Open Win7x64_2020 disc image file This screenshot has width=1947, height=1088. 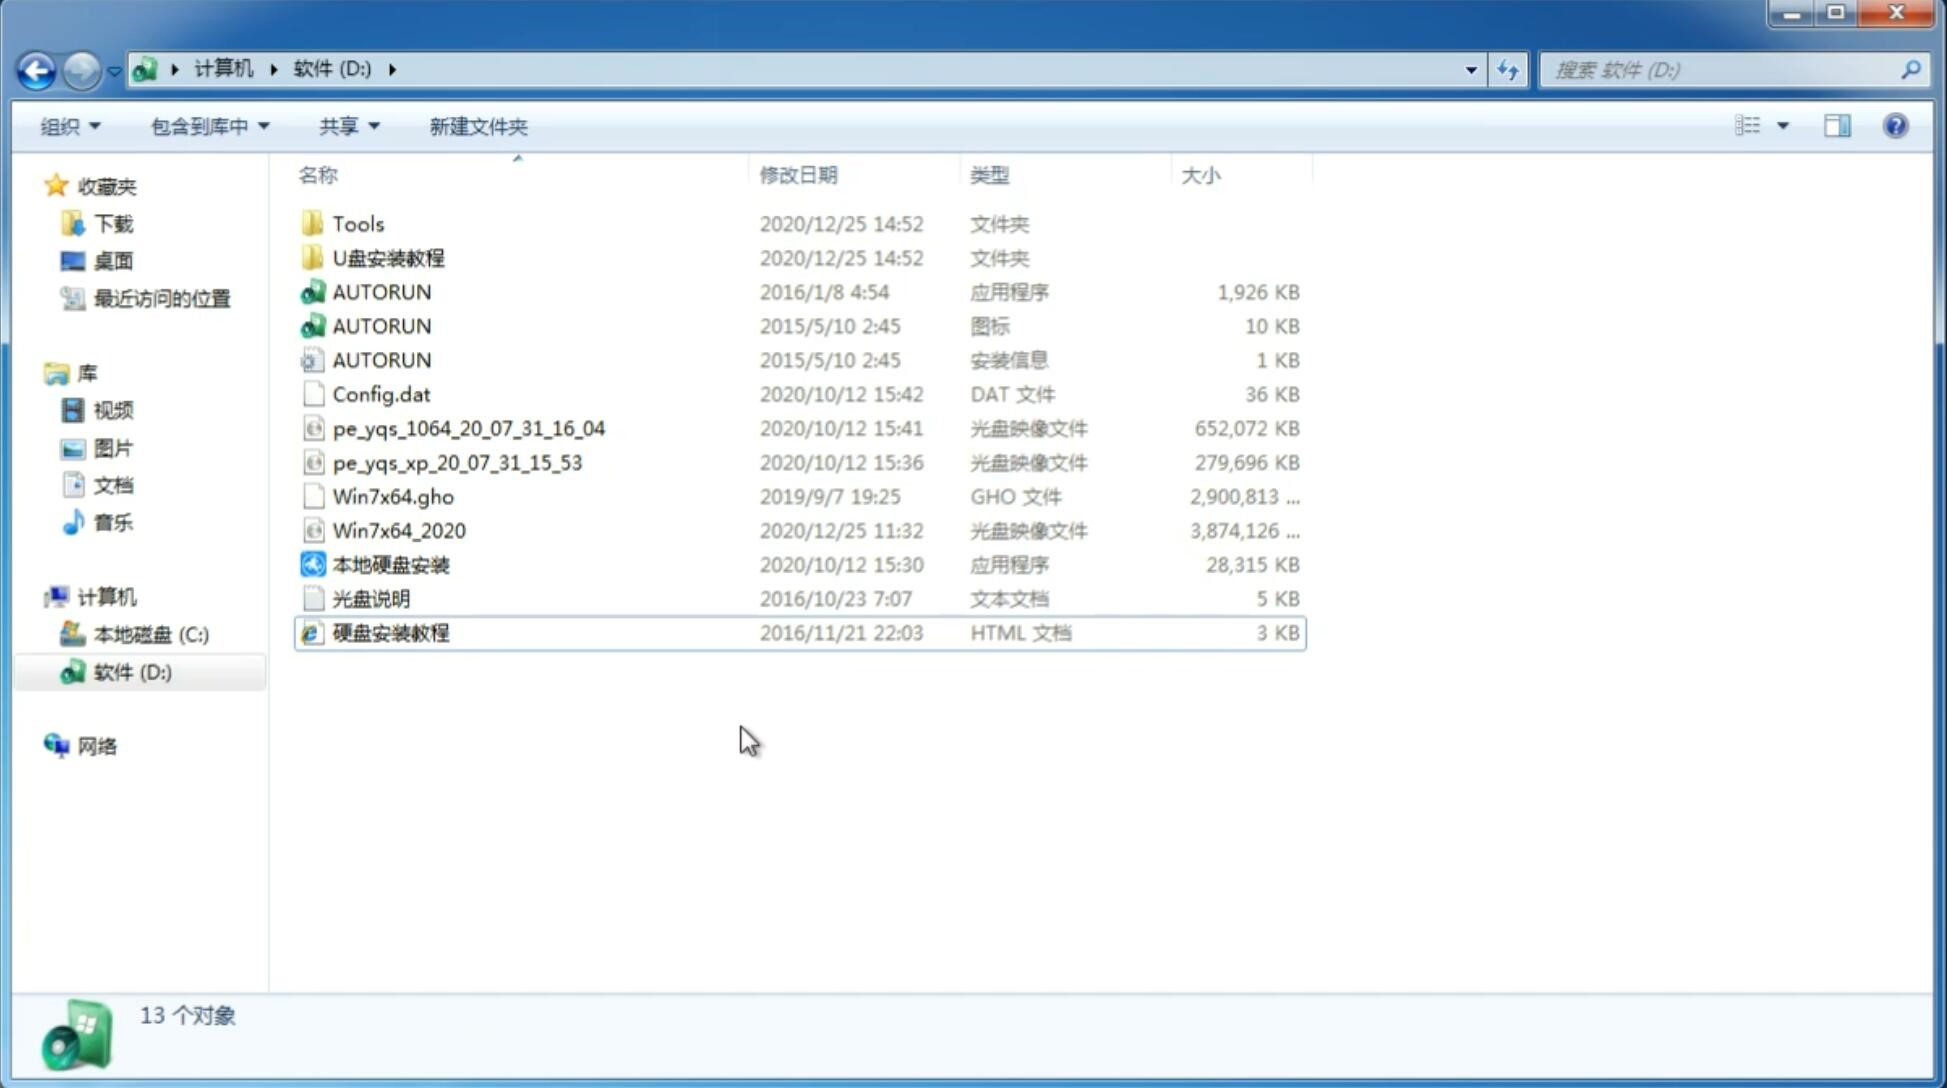[398, 531]
